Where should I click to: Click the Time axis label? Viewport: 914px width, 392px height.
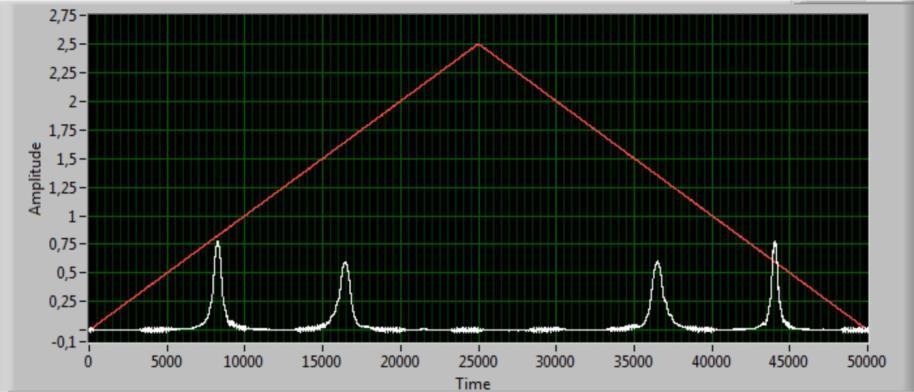click(473, 384)
